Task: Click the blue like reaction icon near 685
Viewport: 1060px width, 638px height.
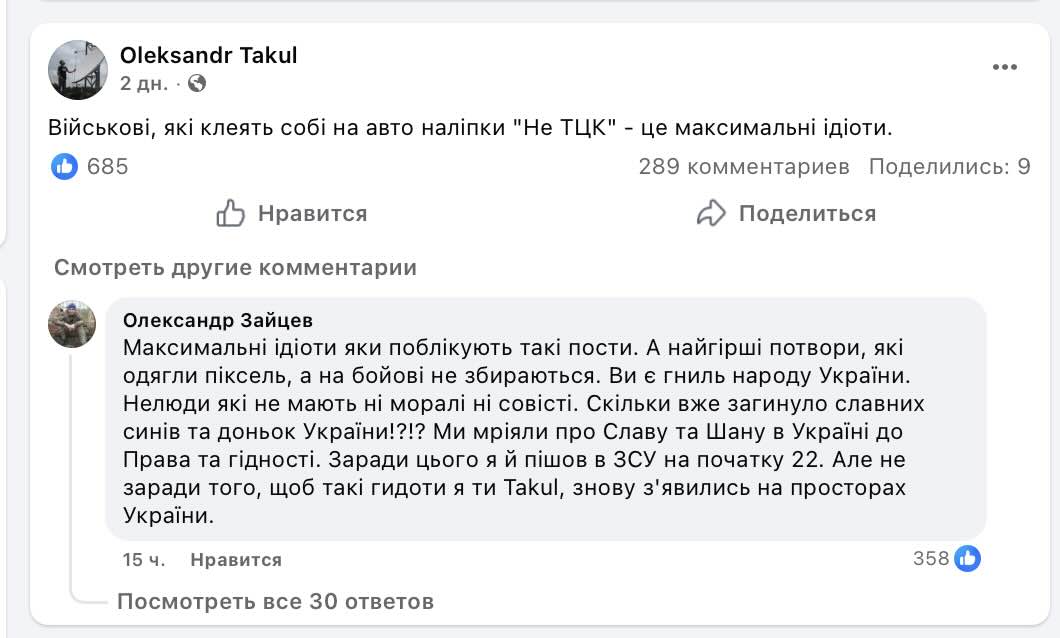Action: tap(65, 167)
